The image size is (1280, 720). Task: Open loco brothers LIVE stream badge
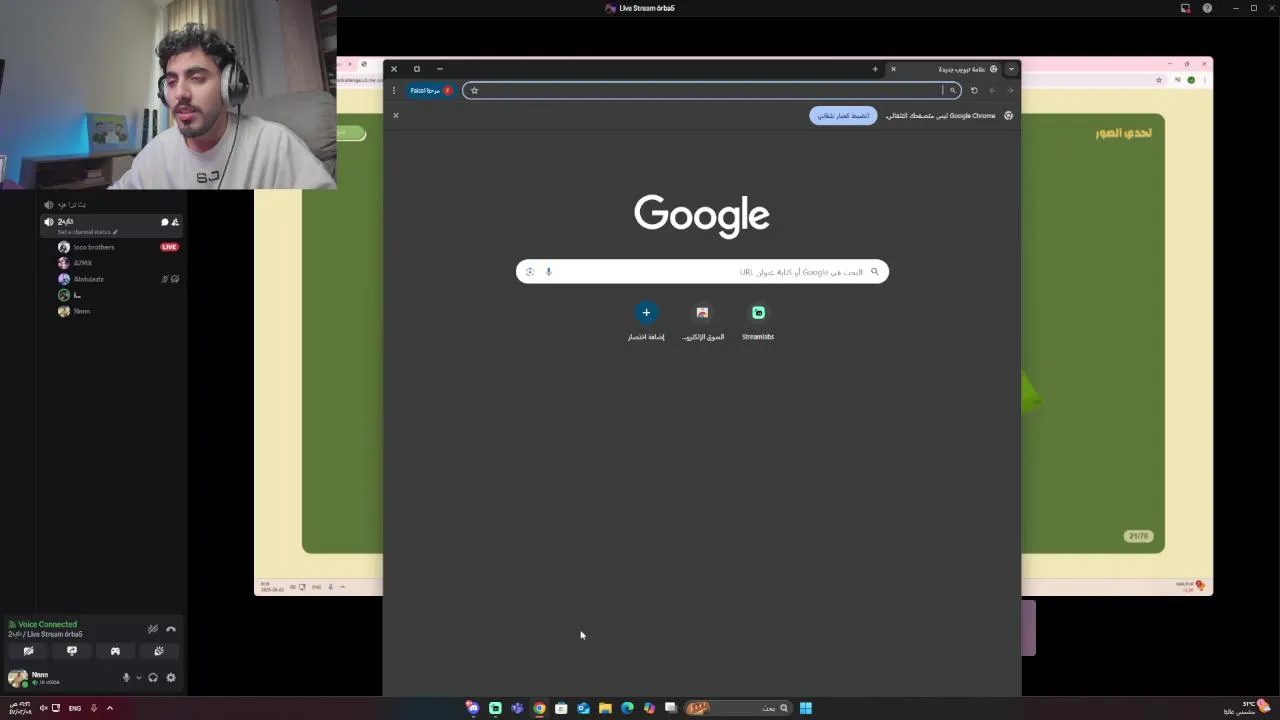pyautogui.click(x=169, y=247)
